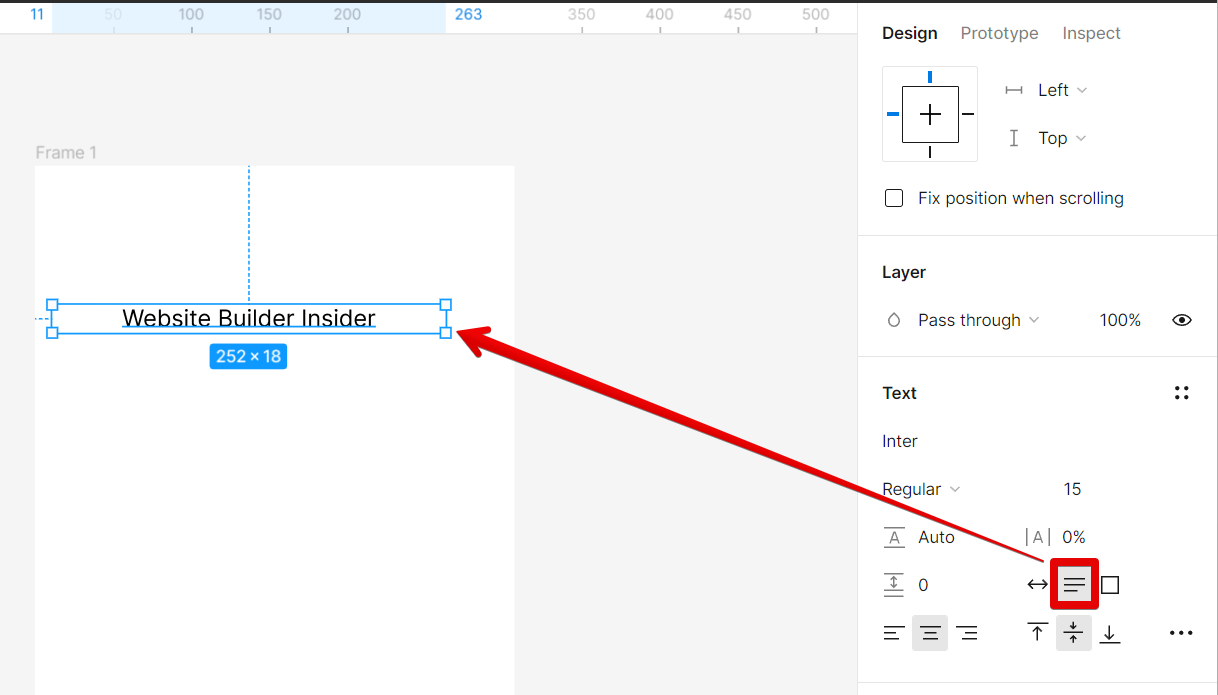Screen dimensions: 1218x695
Task: Open the text styles panel icon
Action: (1181, 393)
